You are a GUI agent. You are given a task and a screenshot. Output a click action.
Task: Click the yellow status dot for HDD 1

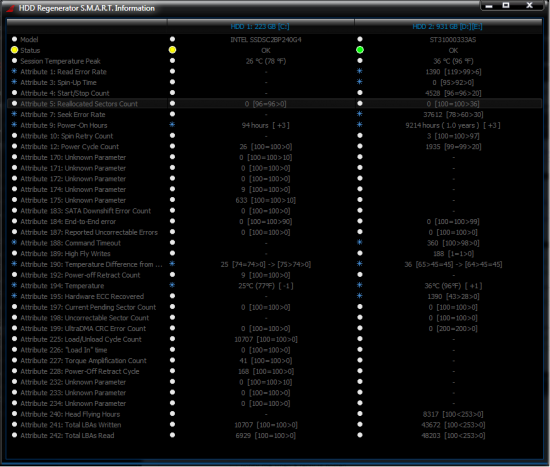[x=172, y=50]
